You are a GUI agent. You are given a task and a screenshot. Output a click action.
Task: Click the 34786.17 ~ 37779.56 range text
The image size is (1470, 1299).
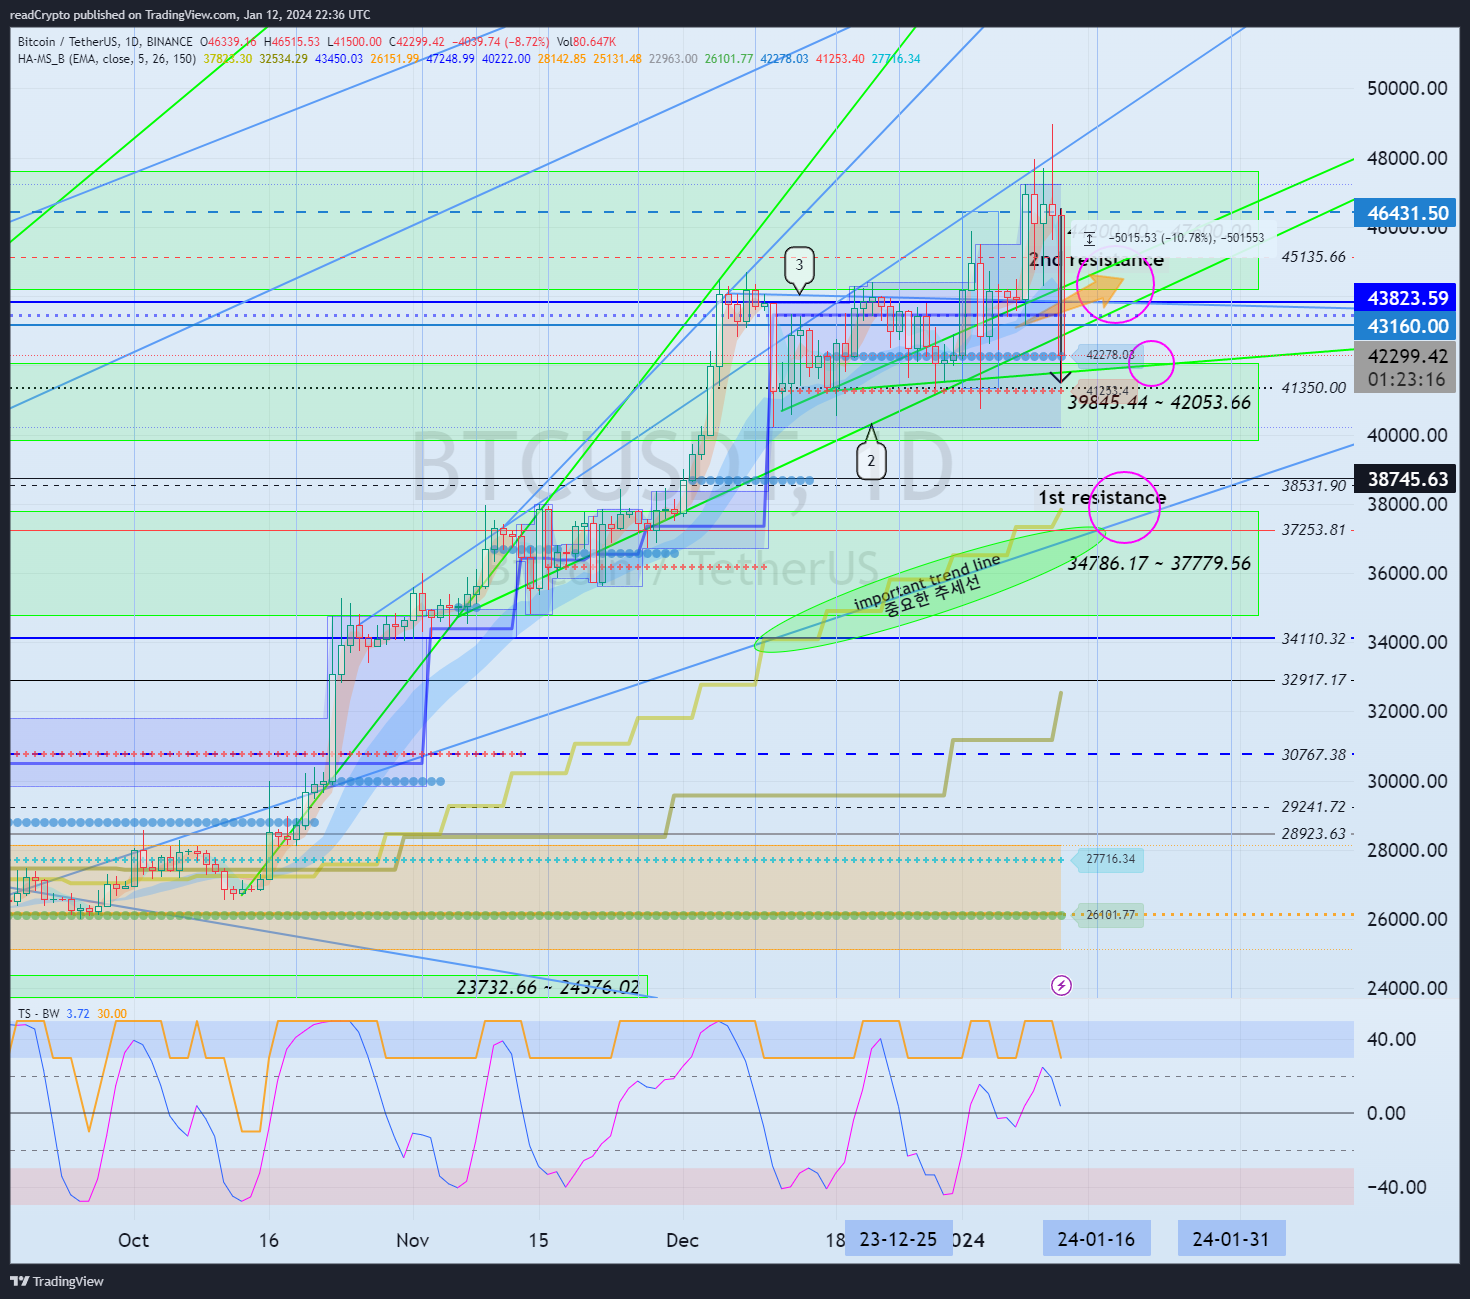point(1159,563)
